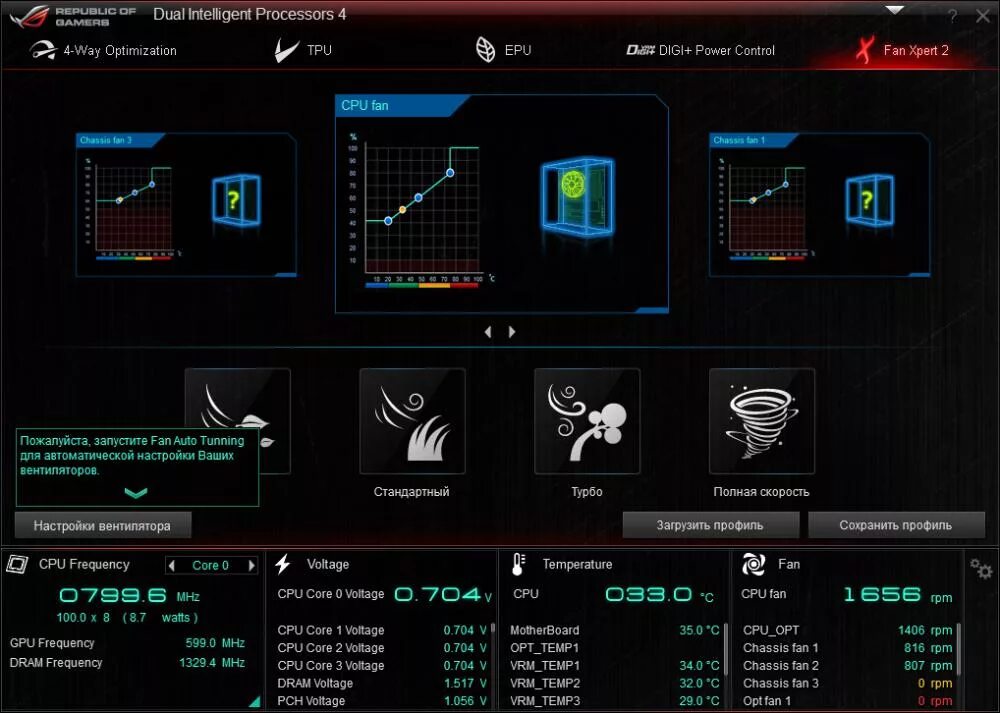Viewport: 1000px width, 713px height.
Task: Click Chassis fan 3 unknown location icon
Action: pyautogui.click(x=236, y=200)
